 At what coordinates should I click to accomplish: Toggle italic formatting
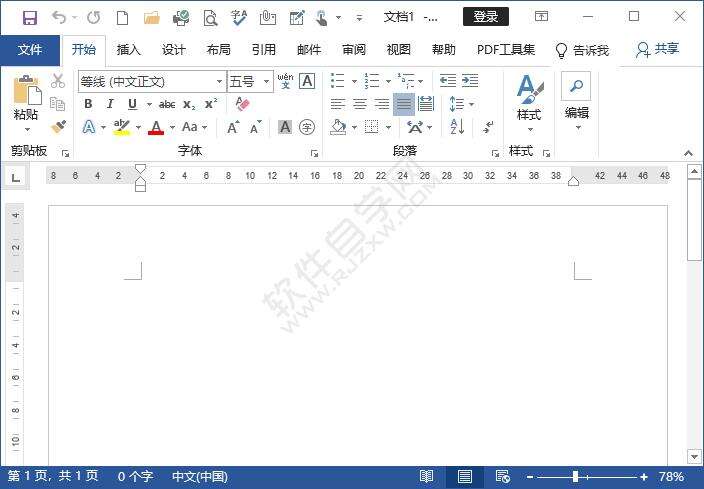110,104
